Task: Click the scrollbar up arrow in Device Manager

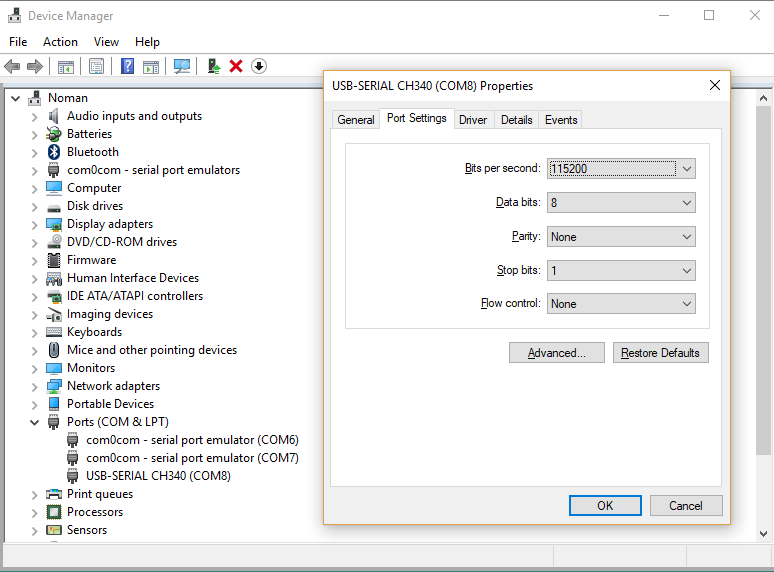Action: [x=763, y=98]
